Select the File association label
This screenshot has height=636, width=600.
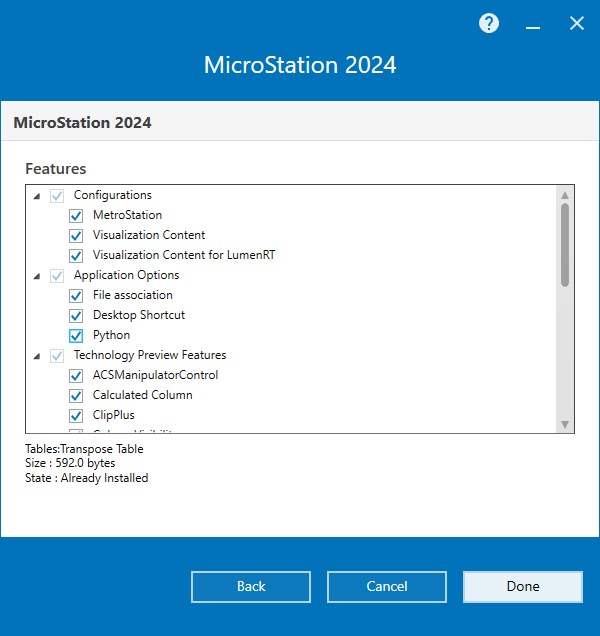coord(133,295)
